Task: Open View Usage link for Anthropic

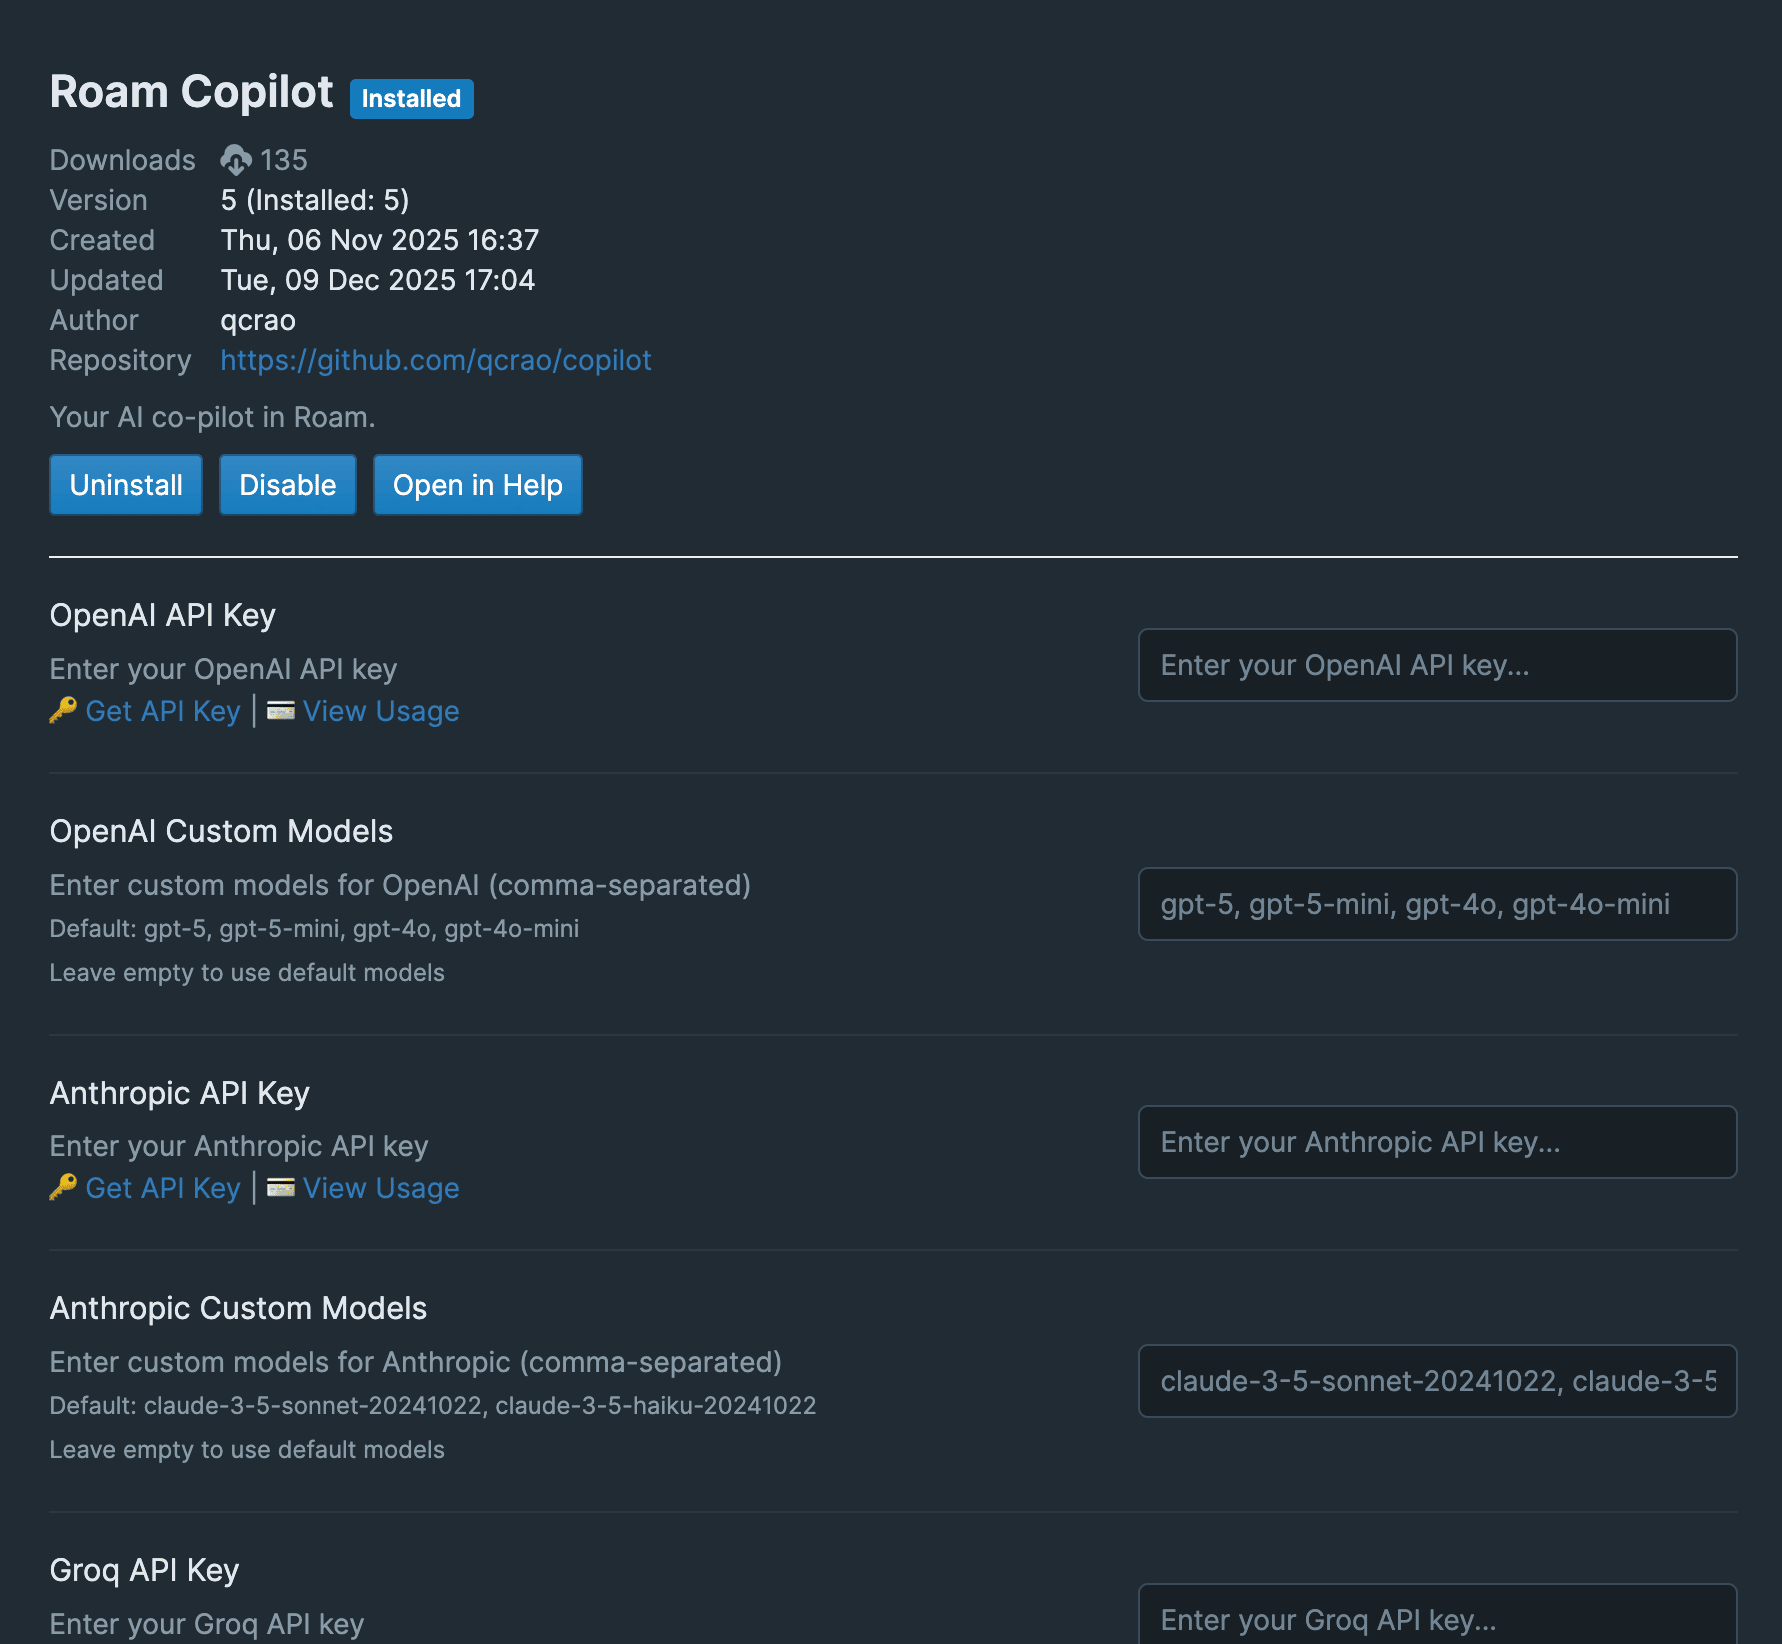Action: point(381,1188)
